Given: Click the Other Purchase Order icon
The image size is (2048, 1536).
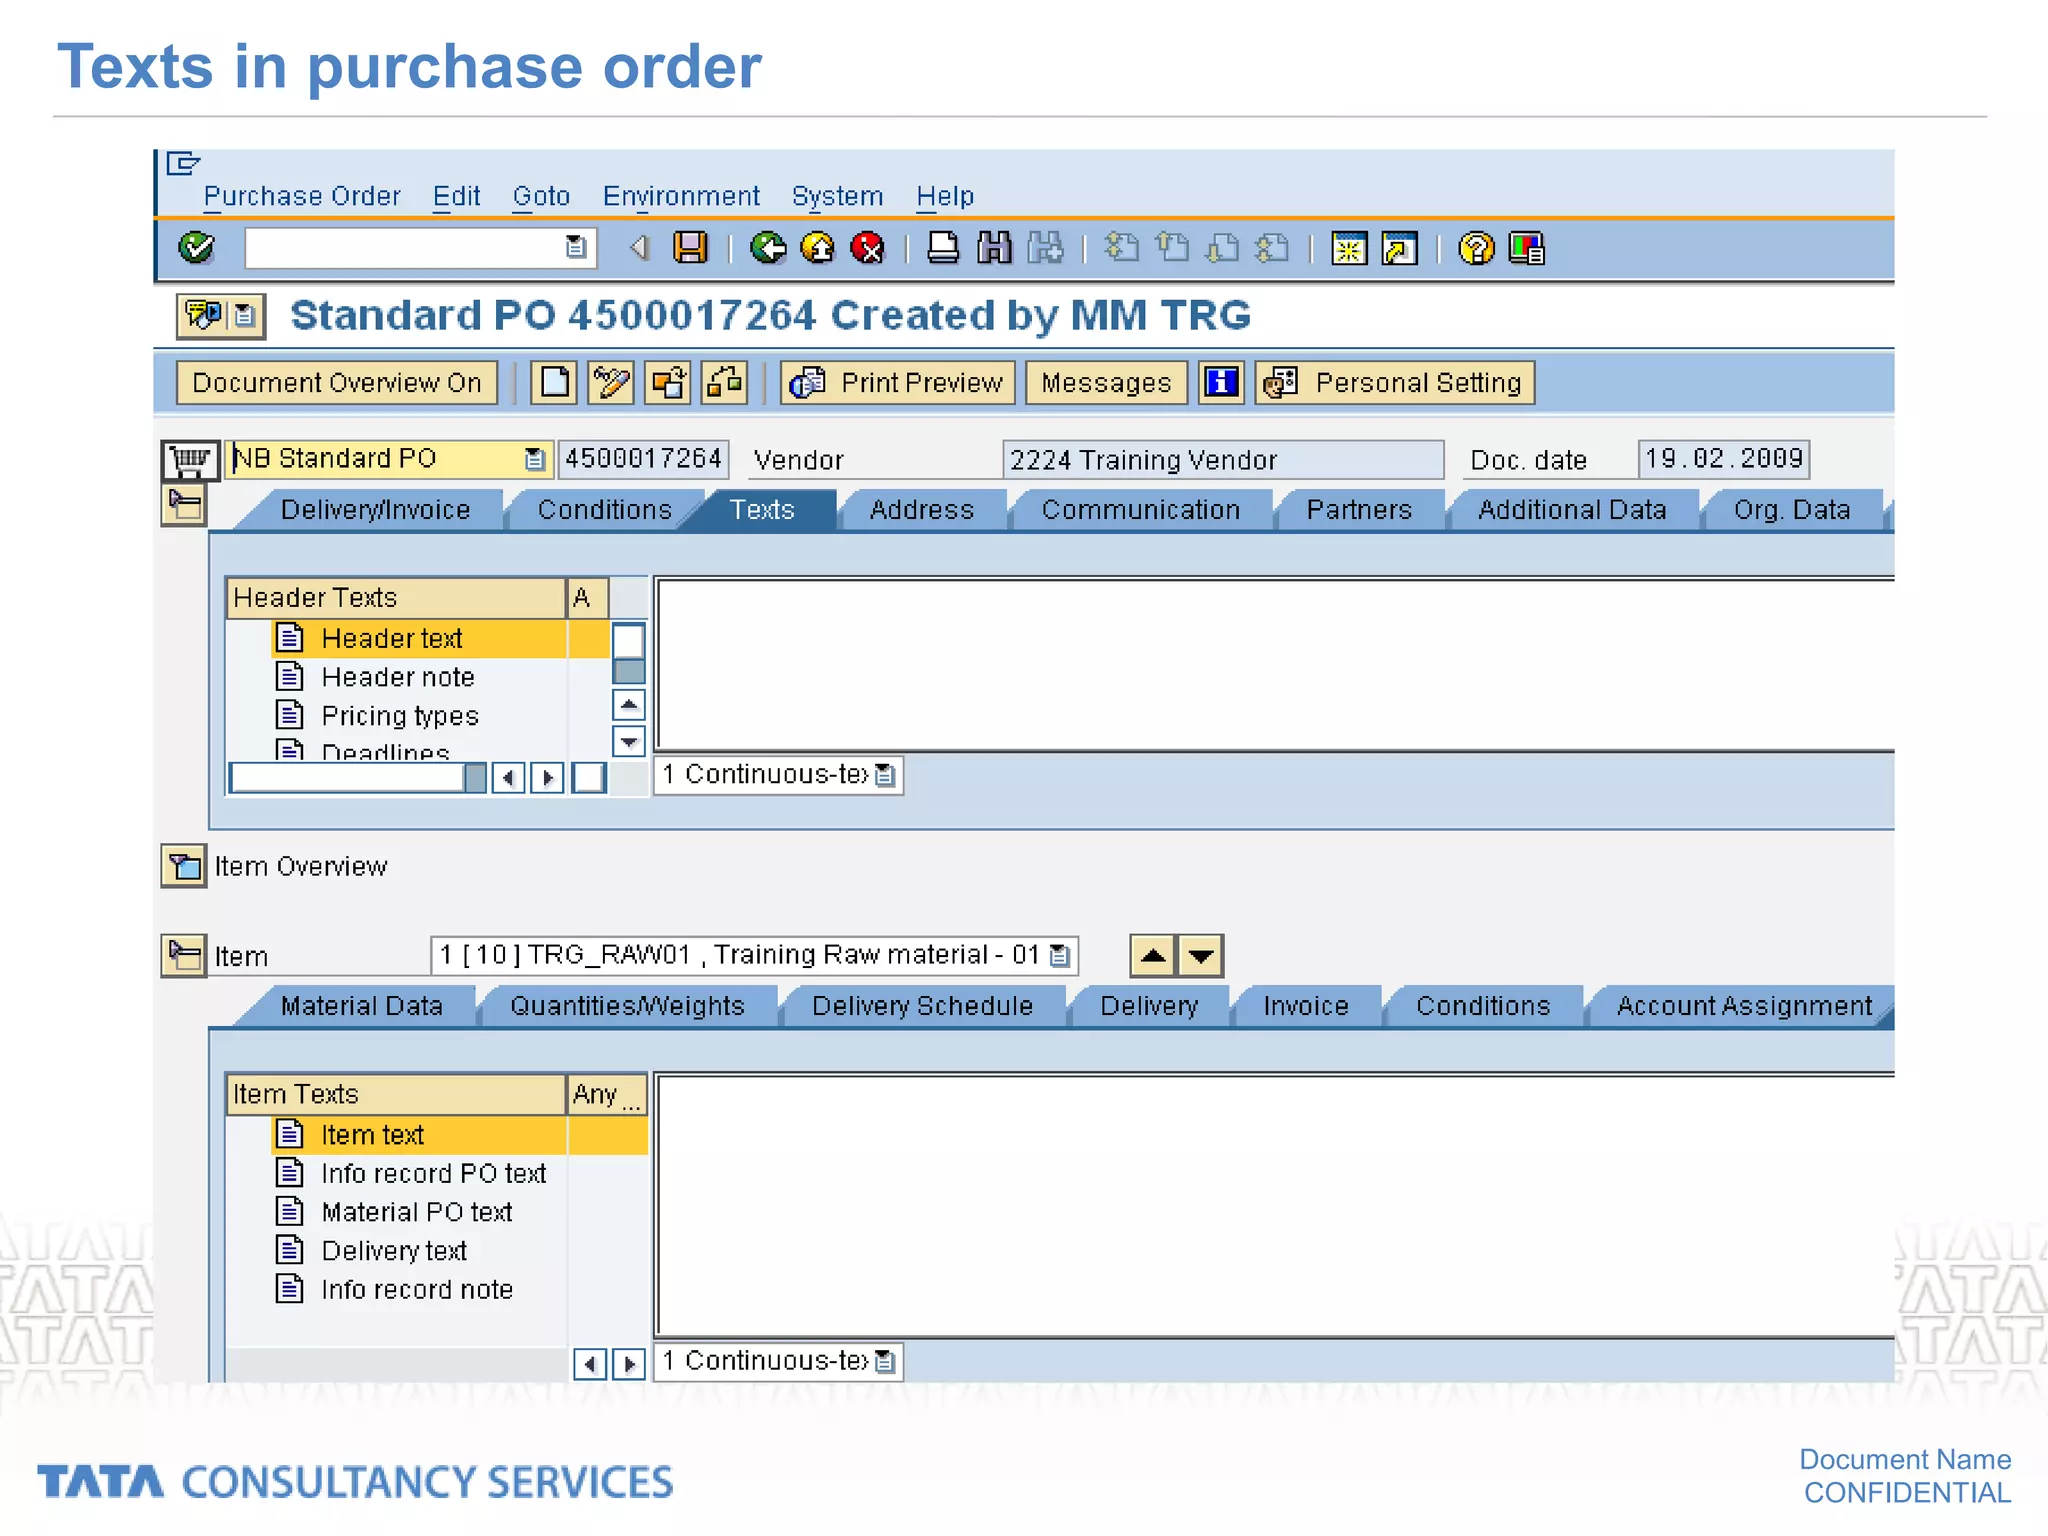Looking at the screenshot, I should (x=668, y=383).
